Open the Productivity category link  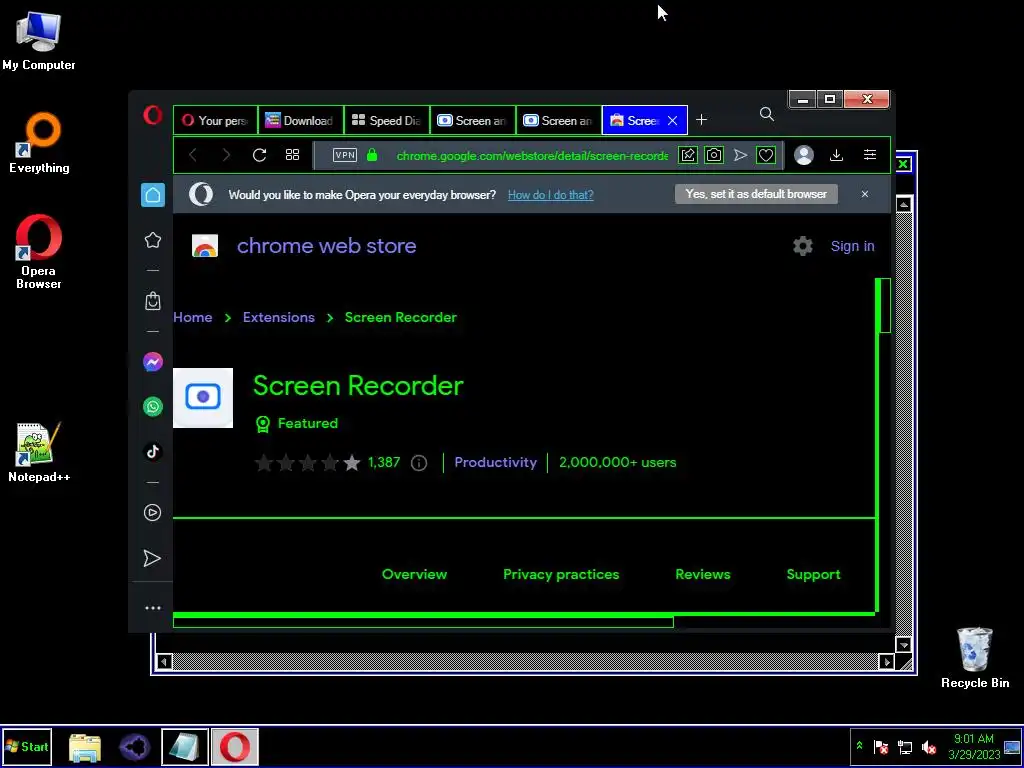pyautogui.click(x=496, y=462)
